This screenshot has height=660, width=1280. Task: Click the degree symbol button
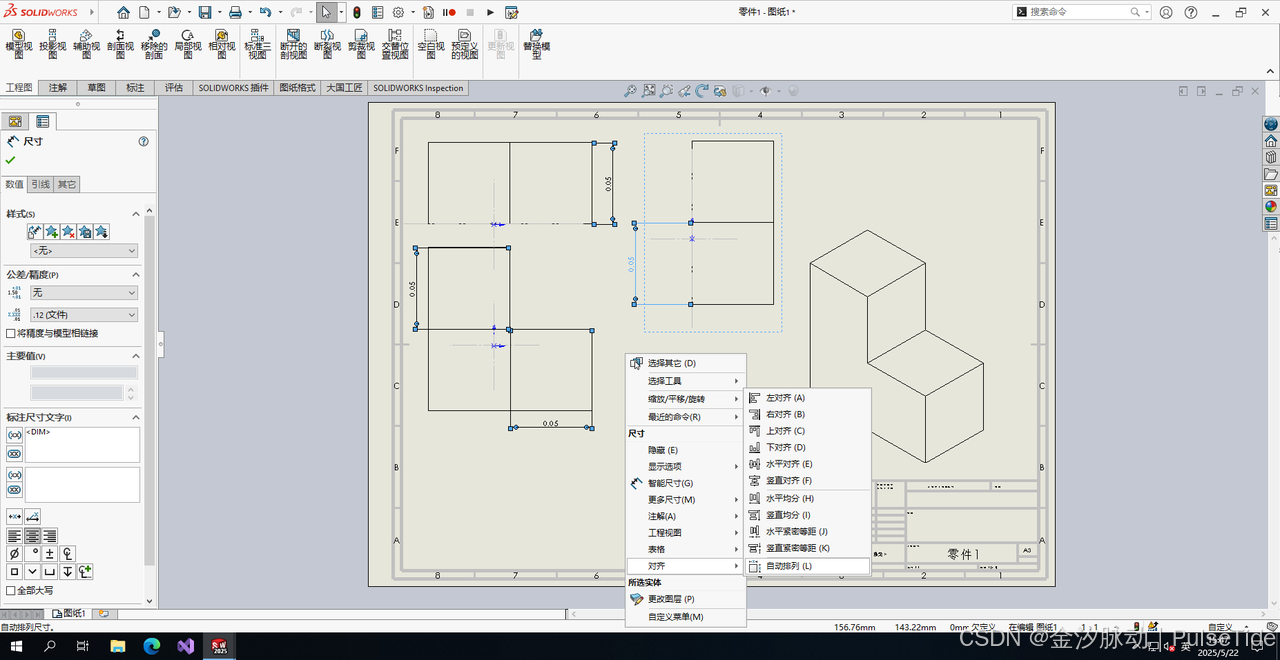tap(32, 553)
